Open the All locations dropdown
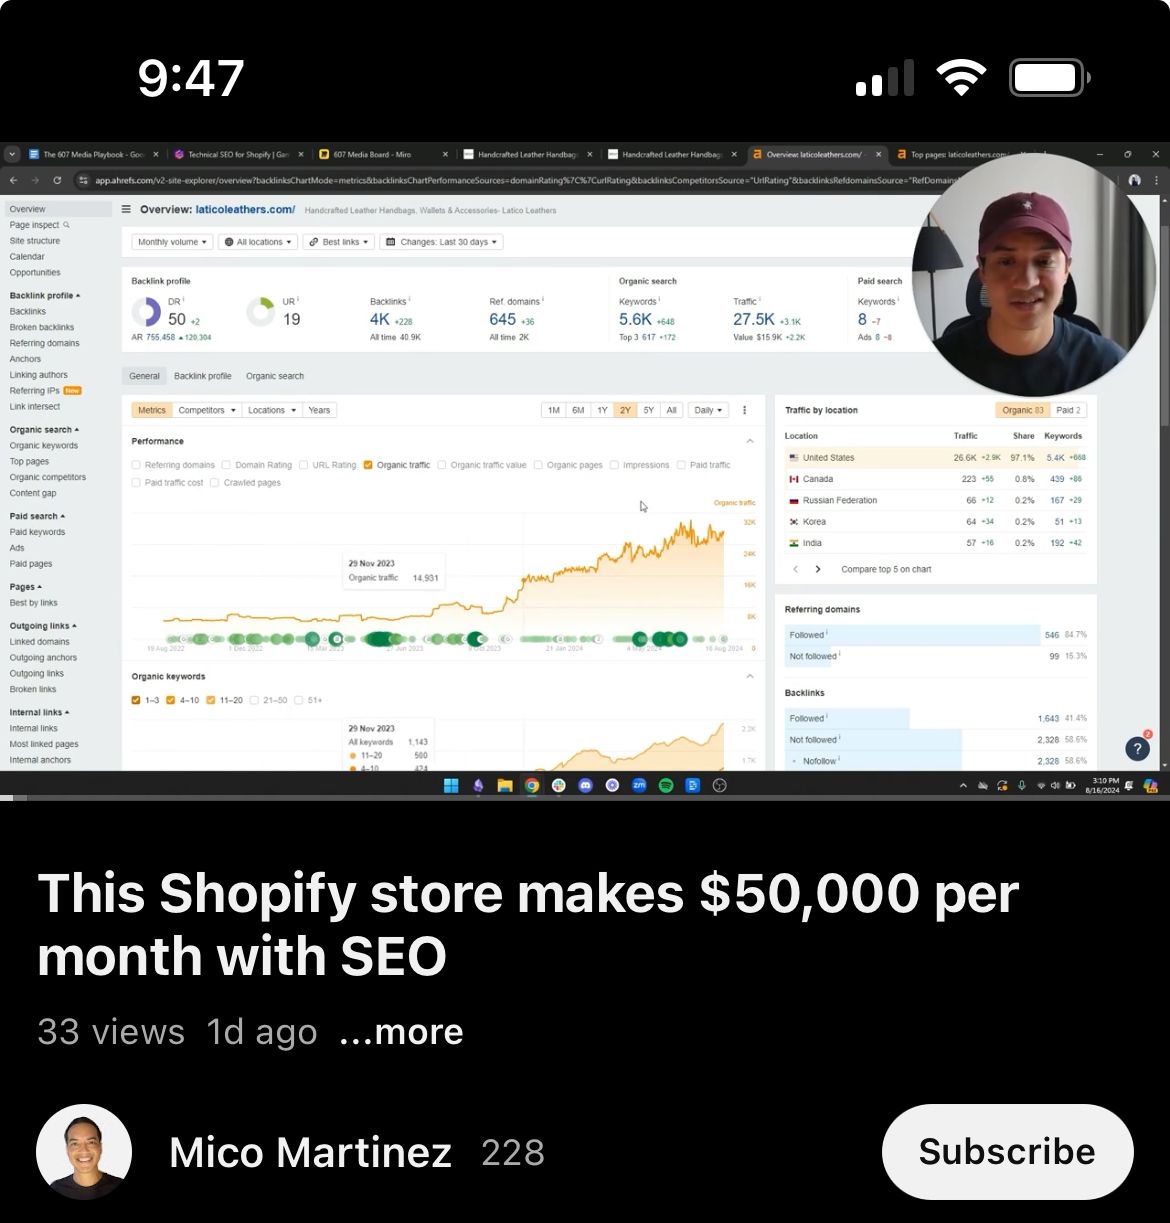 coord(258,242)
